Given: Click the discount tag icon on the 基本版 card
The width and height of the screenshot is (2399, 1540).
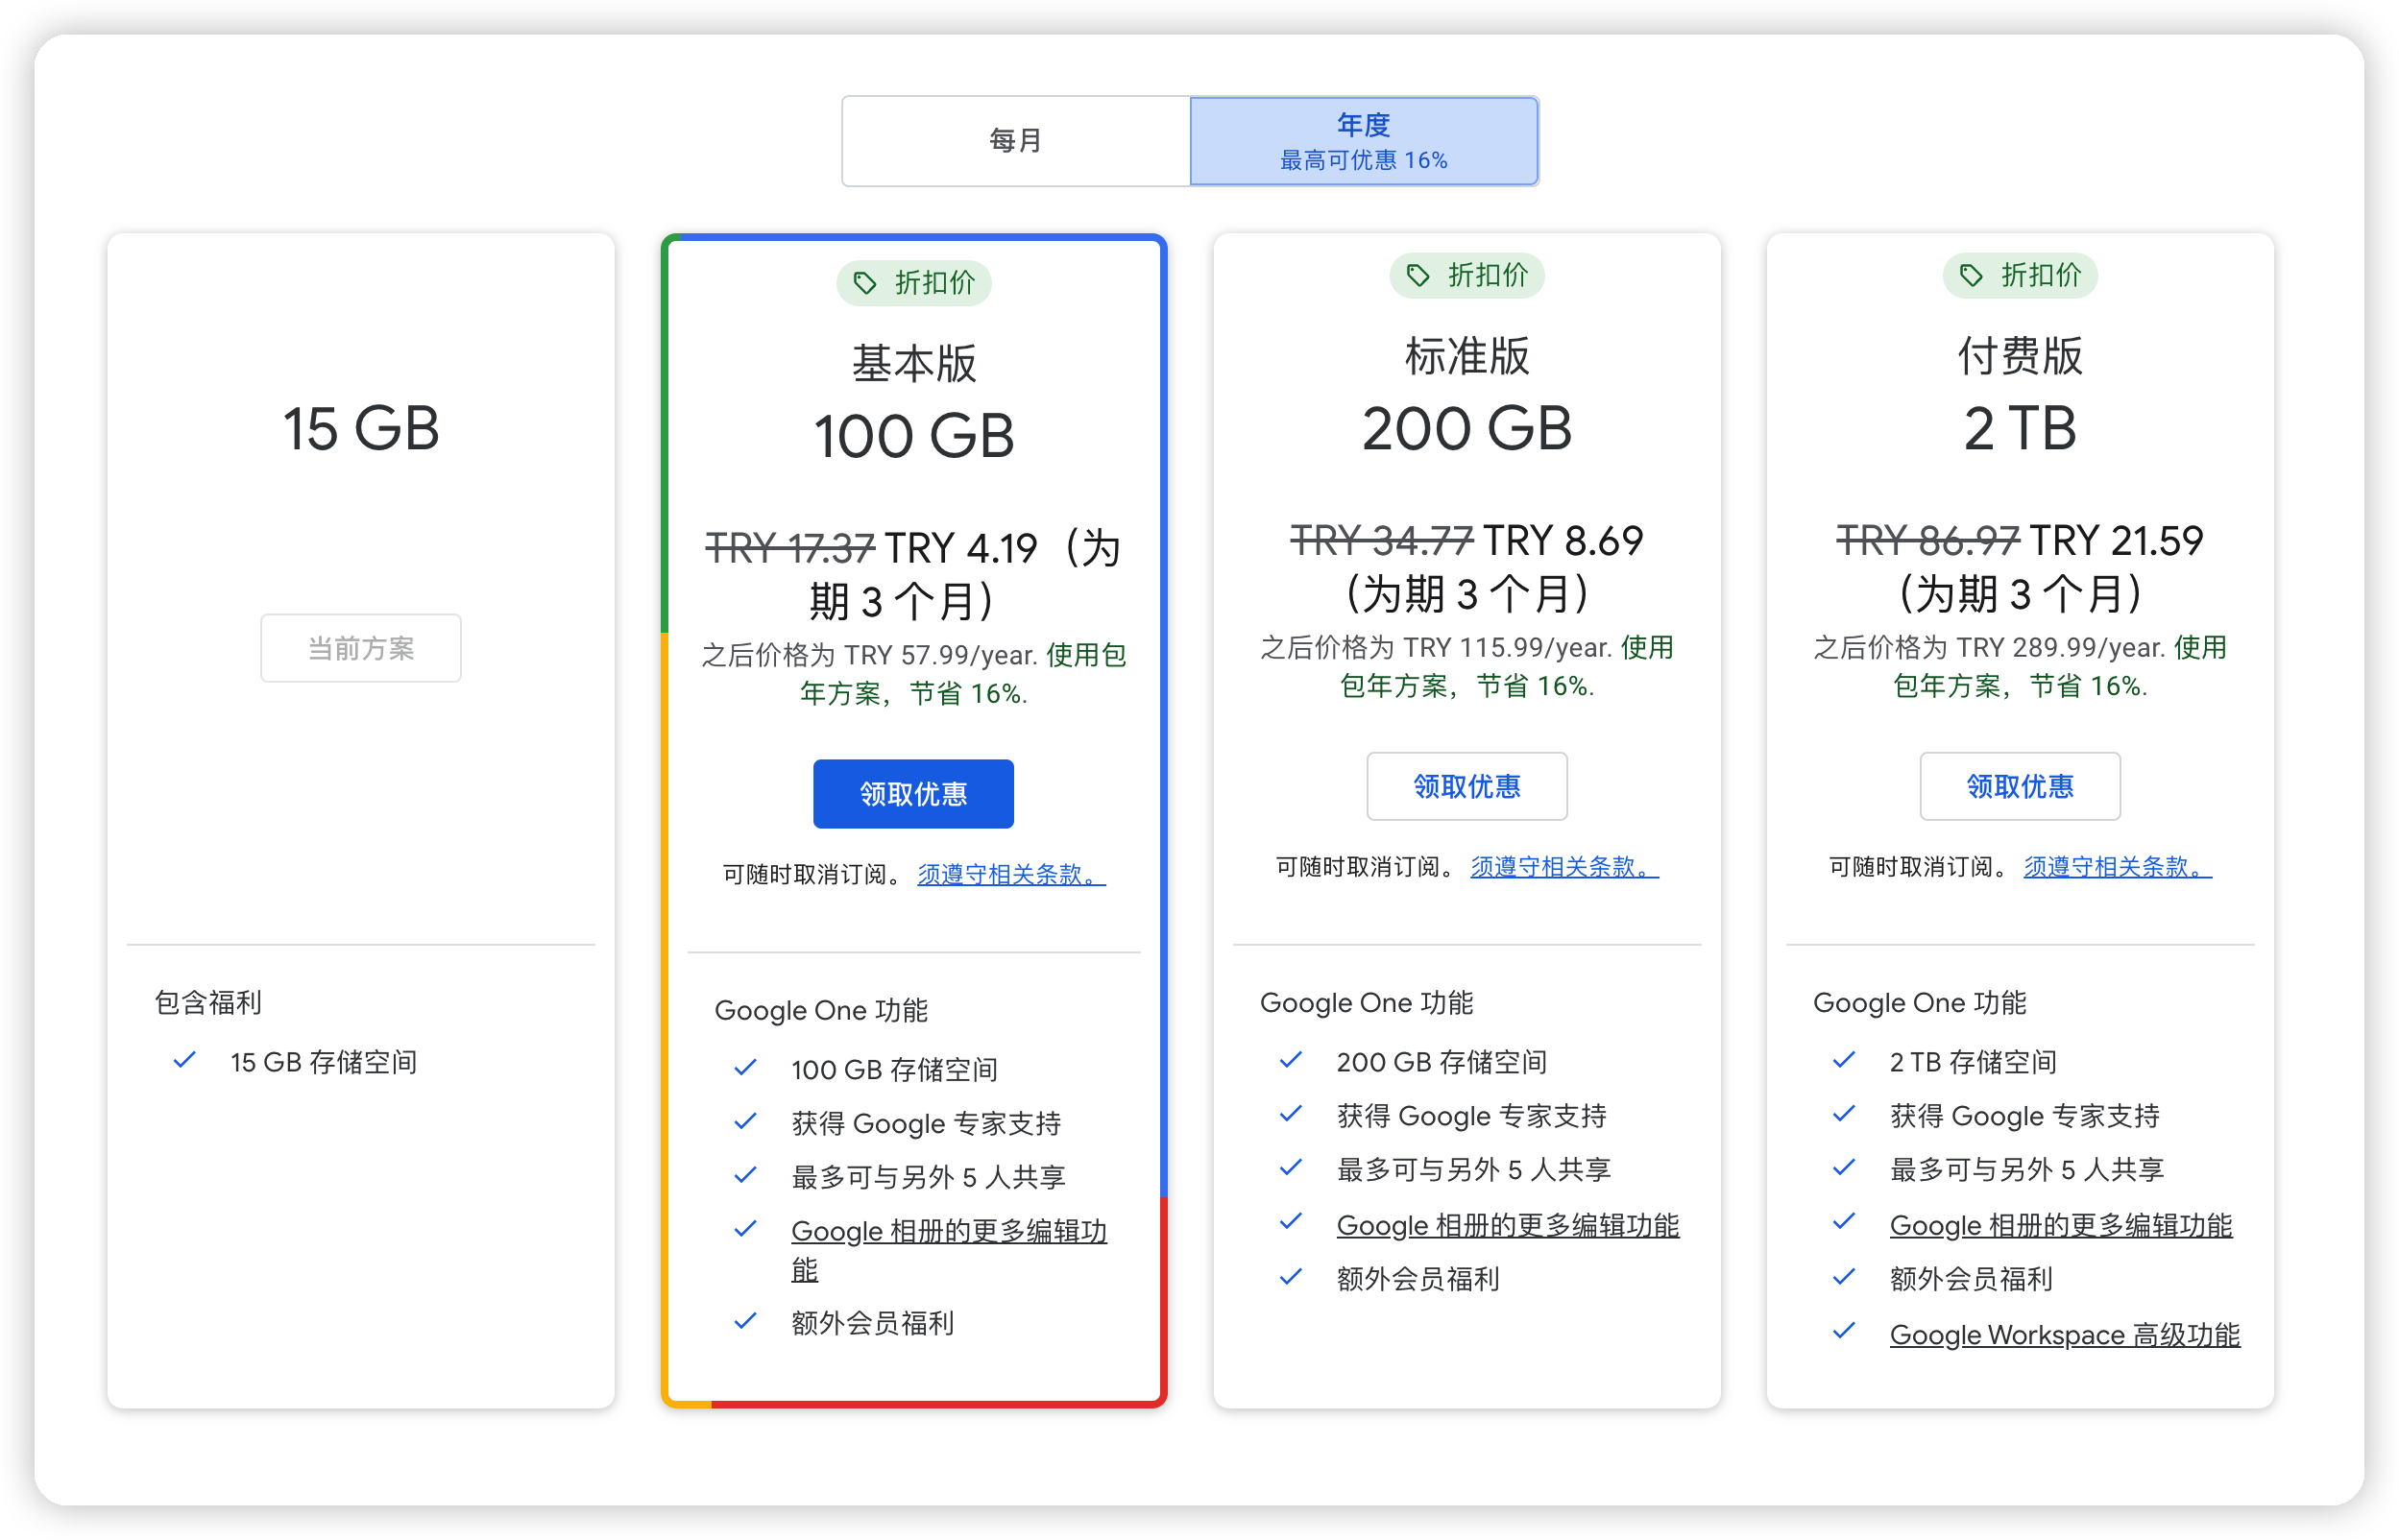Looking at the screenshot, I should (864, 283).
